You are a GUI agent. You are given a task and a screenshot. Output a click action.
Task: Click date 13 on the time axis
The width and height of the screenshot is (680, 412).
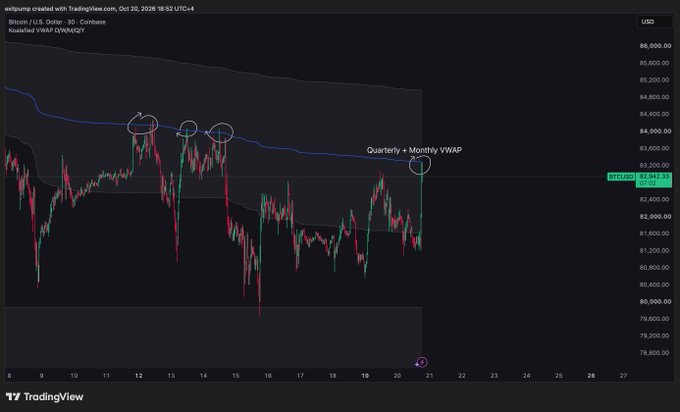coord(171,376)
